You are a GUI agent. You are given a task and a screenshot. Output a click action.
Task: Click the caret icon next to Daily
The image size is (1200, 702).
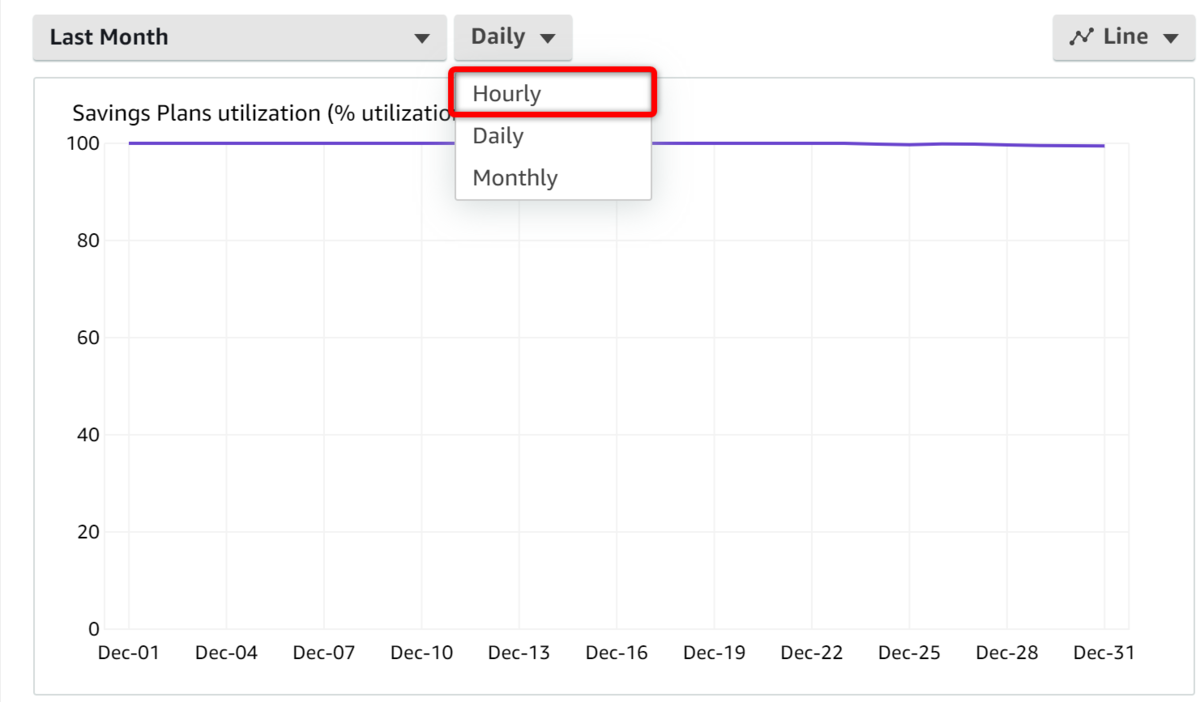coord(547,39)
